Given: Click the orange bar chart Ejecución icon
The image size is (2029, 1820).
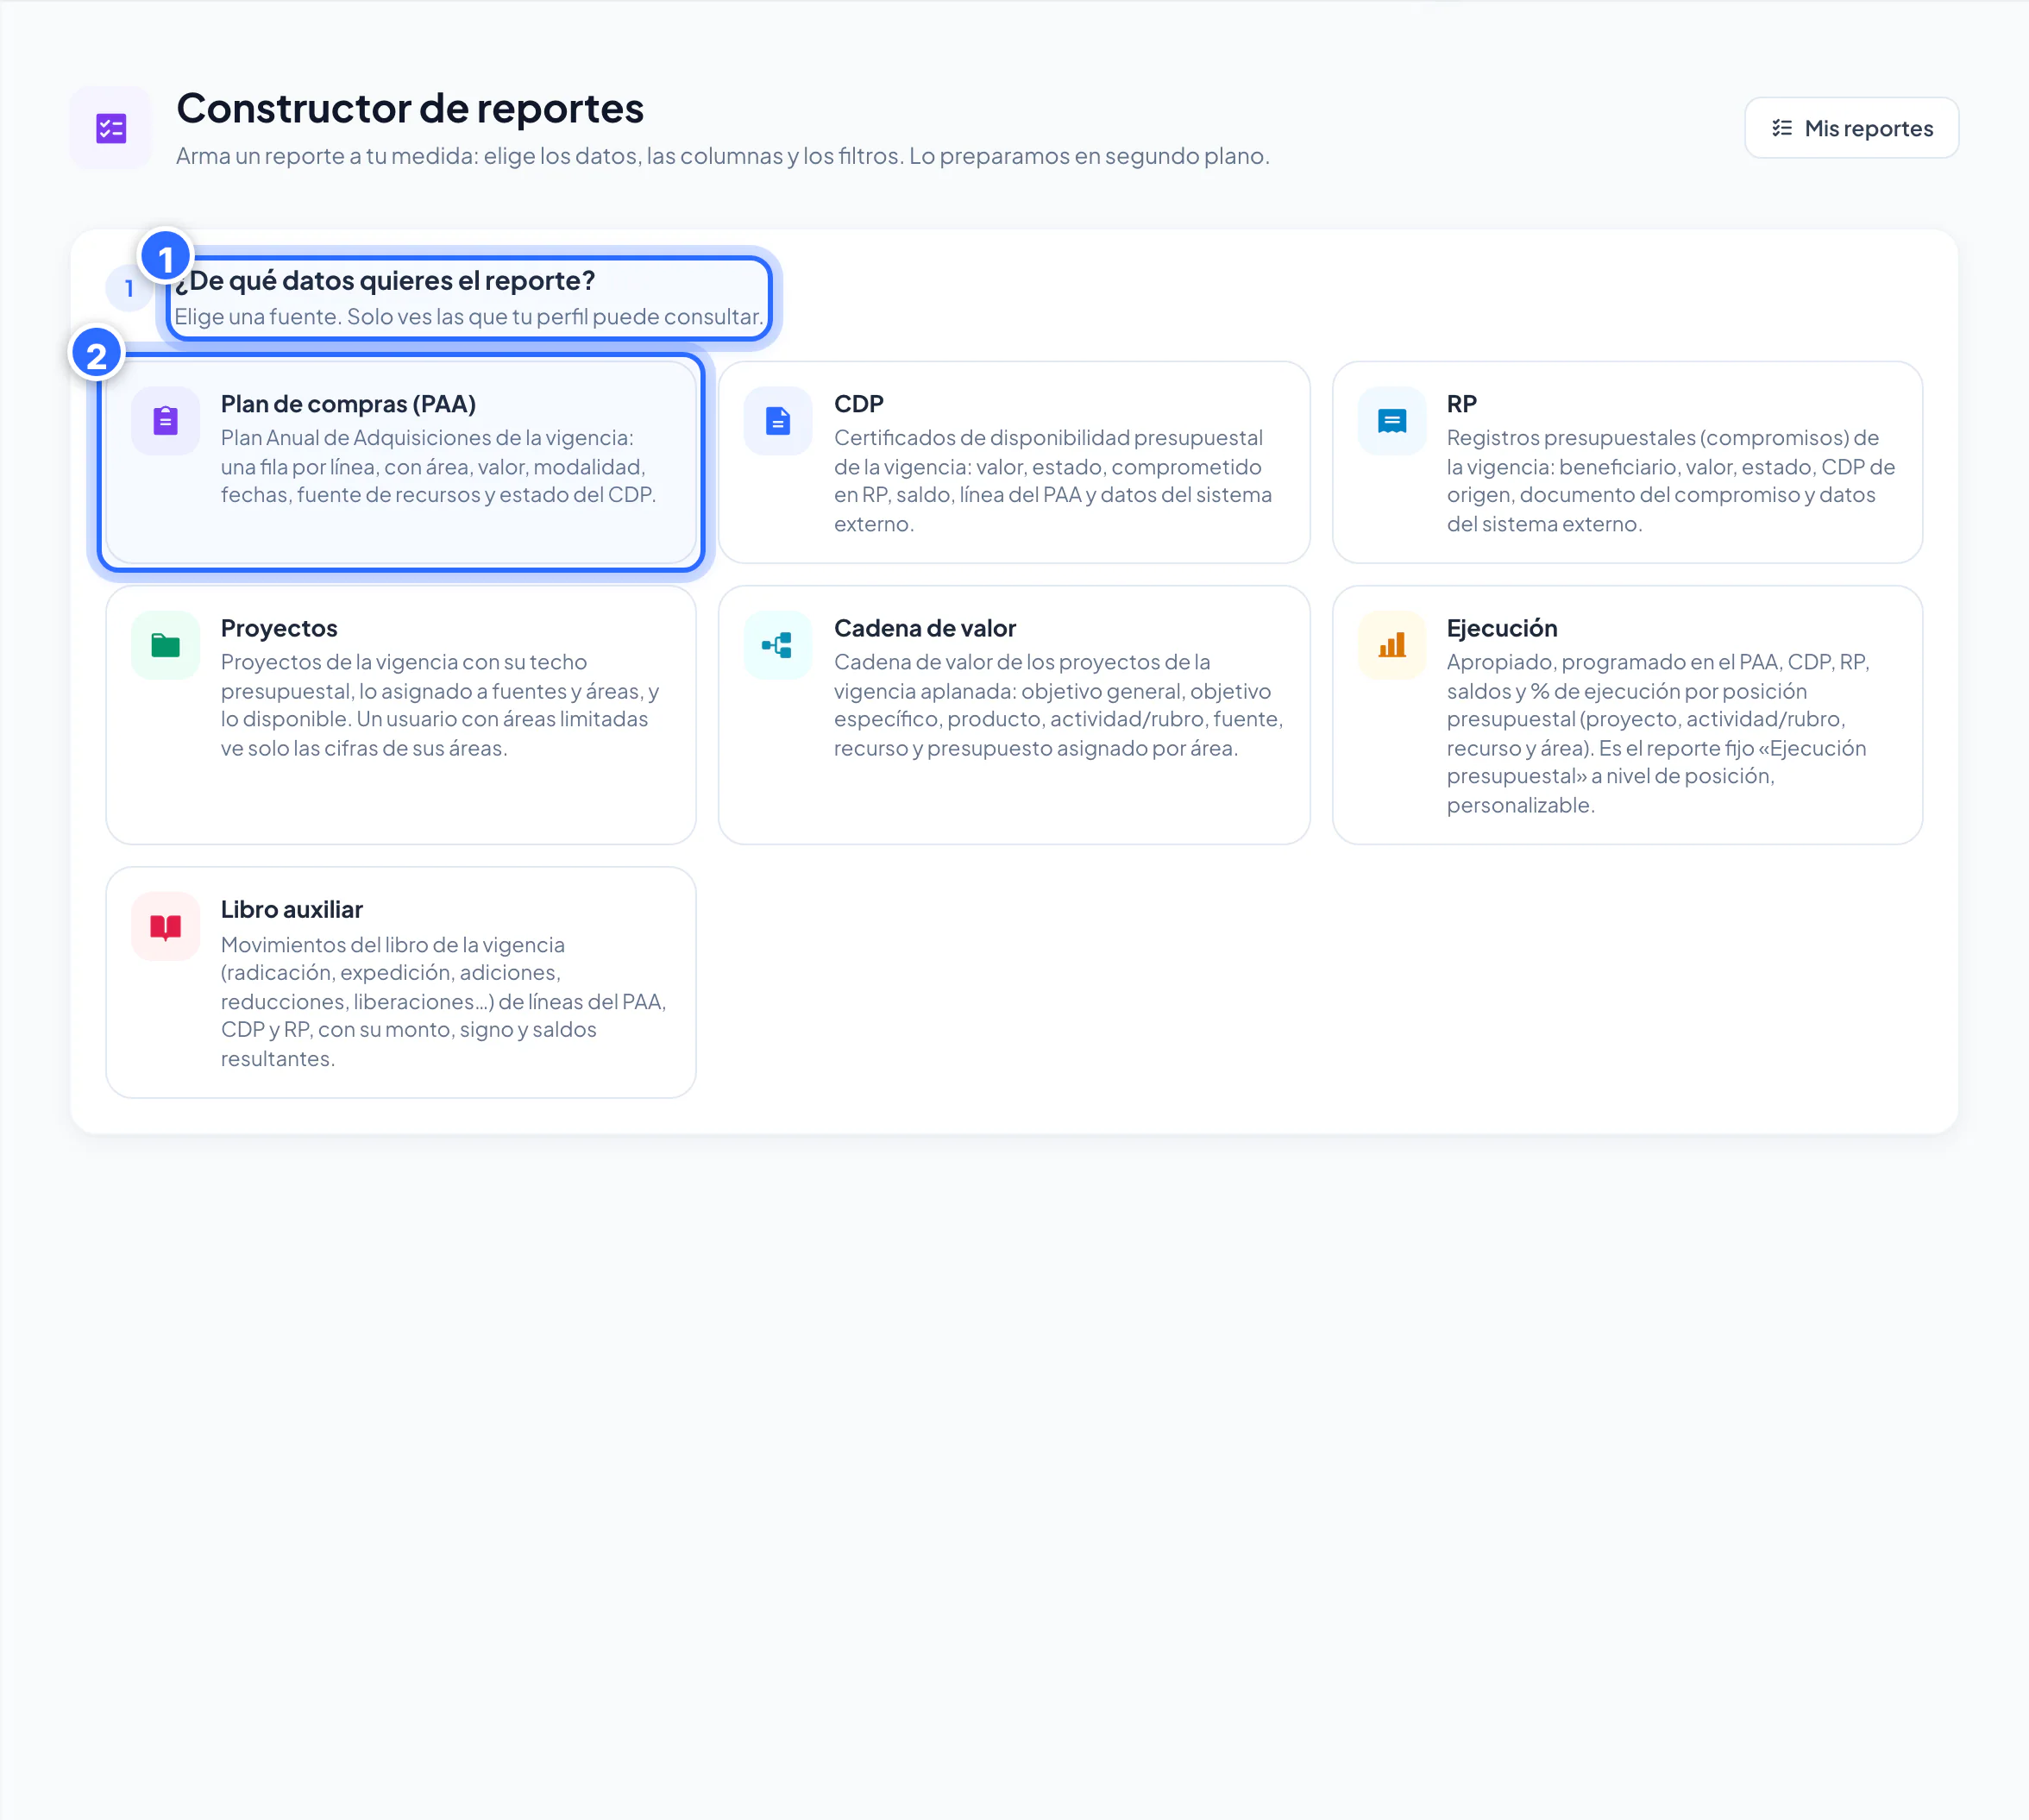Looking at the screenshot, I should 1391,645.
